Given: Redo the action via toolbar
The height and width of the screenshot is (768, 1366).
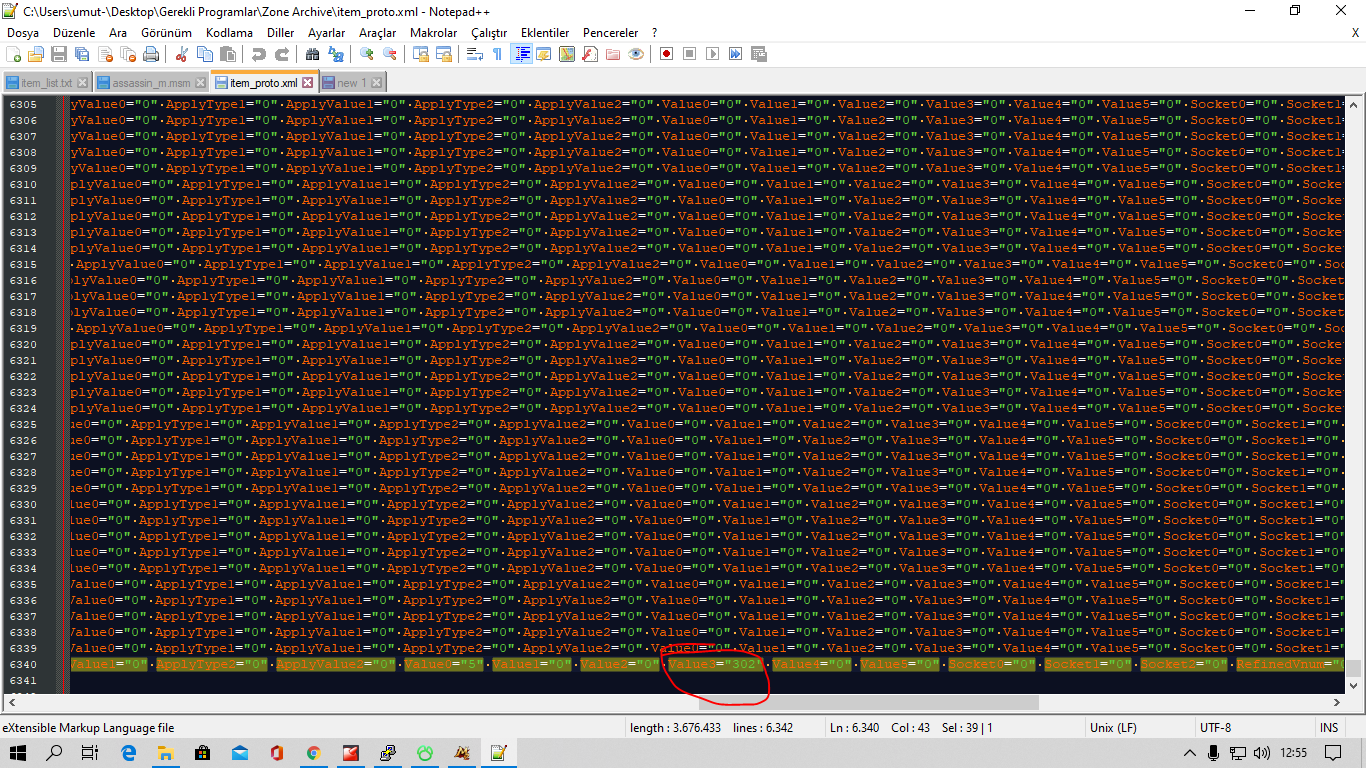Looking at the screenshot, I should click(282, 54).
